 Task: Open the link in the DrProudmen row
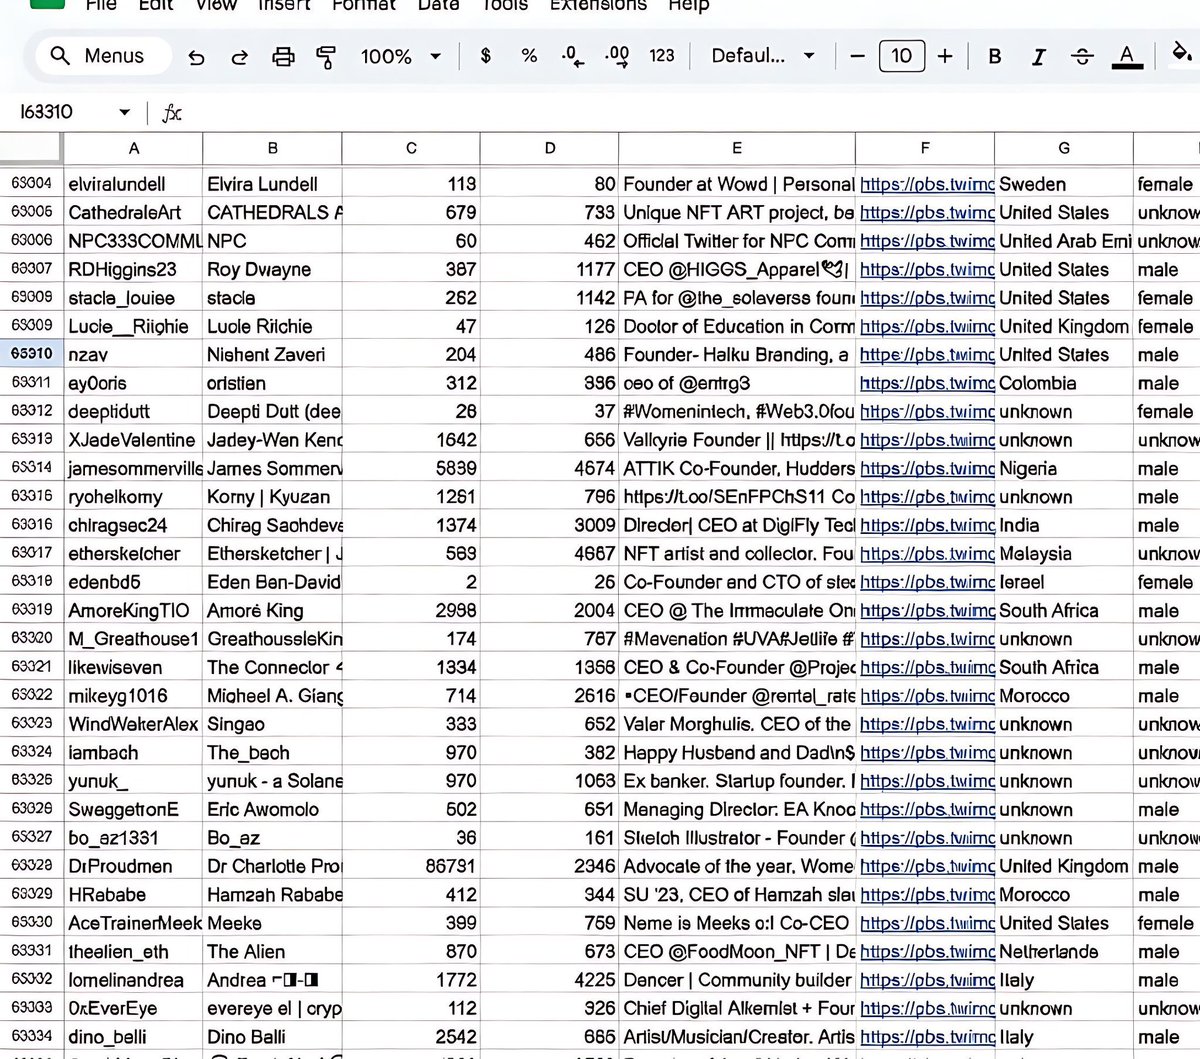tap(927, 866)
